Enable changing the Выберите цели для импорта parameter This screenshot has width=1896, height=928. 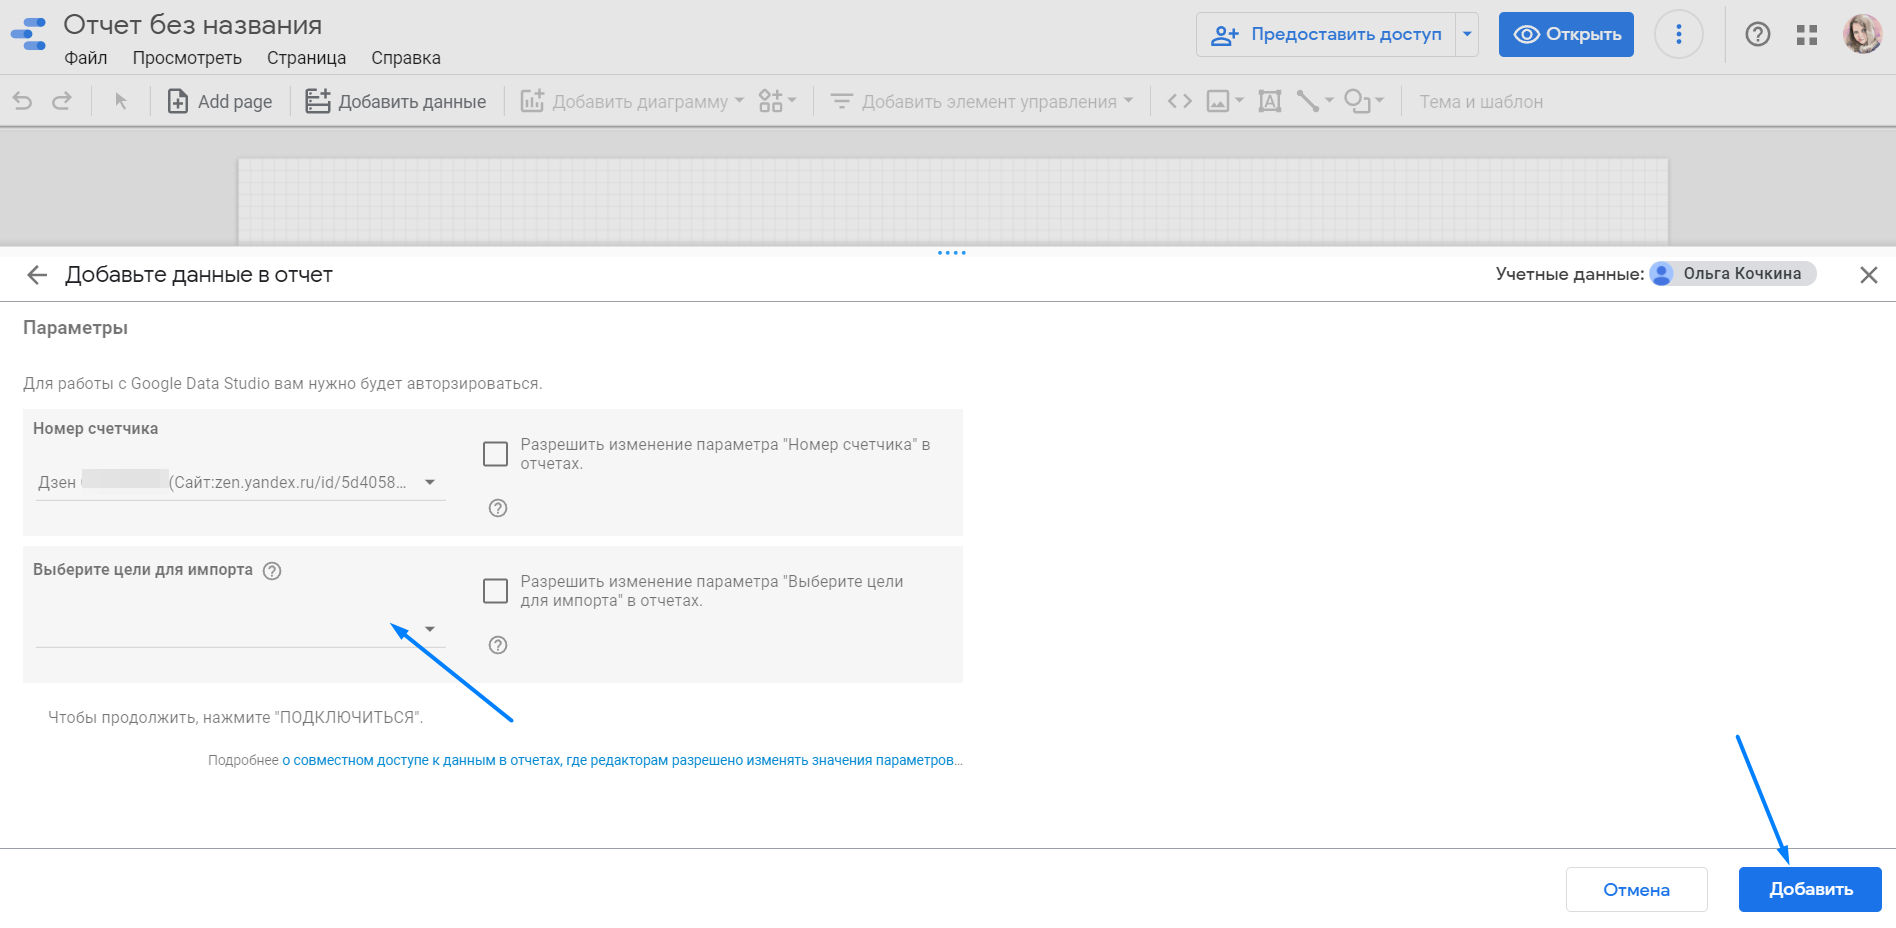tap(495, 591)
